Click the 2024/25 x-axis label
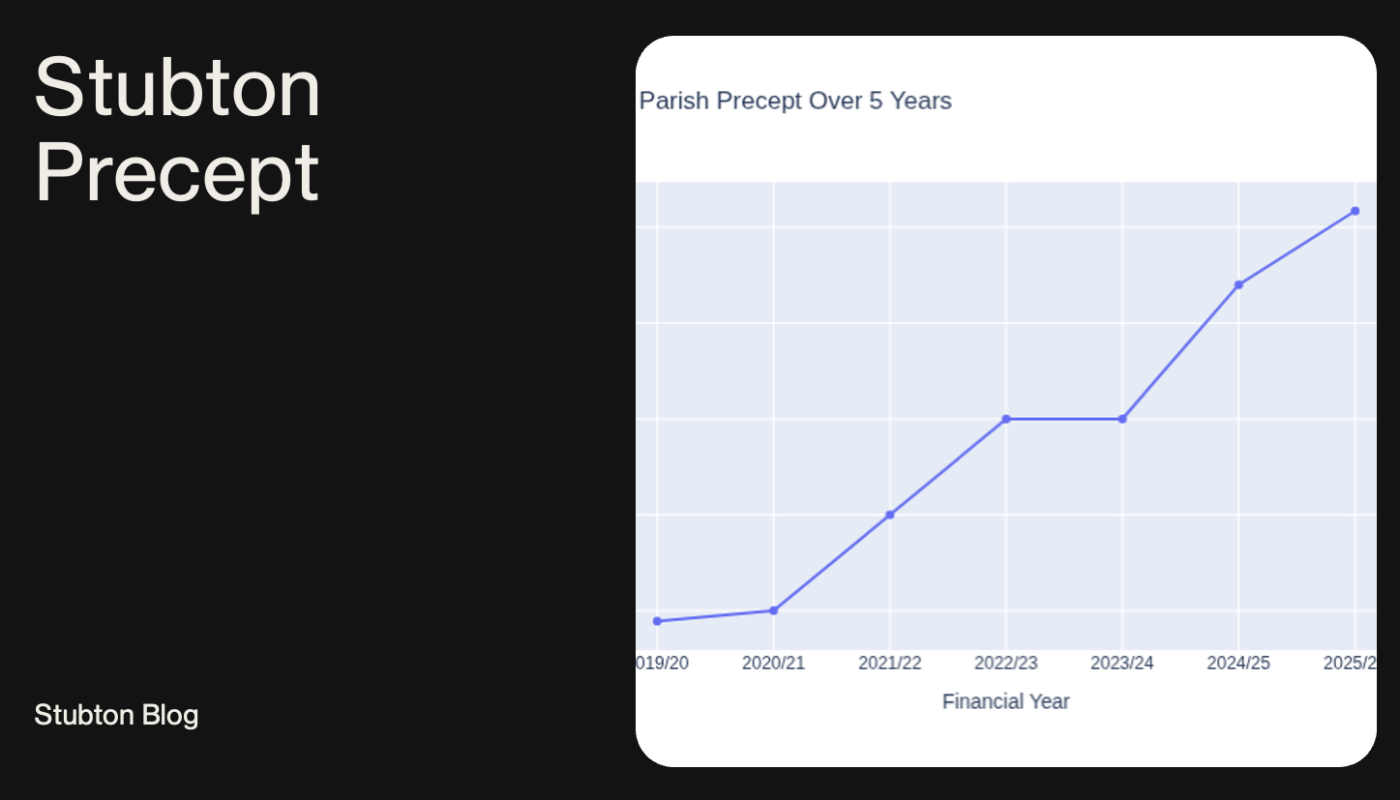This screenshot has height=800, width=1400. pyautogui.click(x=1239, y=663)
